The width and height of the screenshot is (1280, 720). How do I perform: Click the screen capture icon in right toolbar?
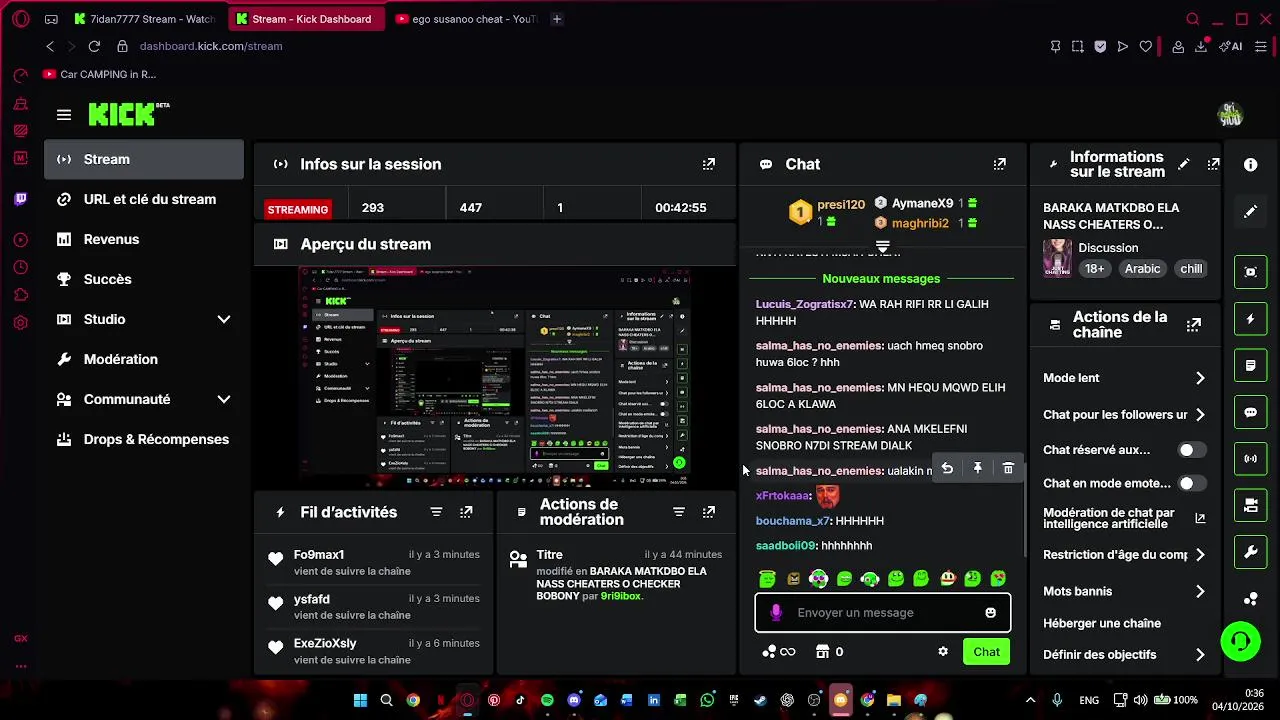(1251, 272)
